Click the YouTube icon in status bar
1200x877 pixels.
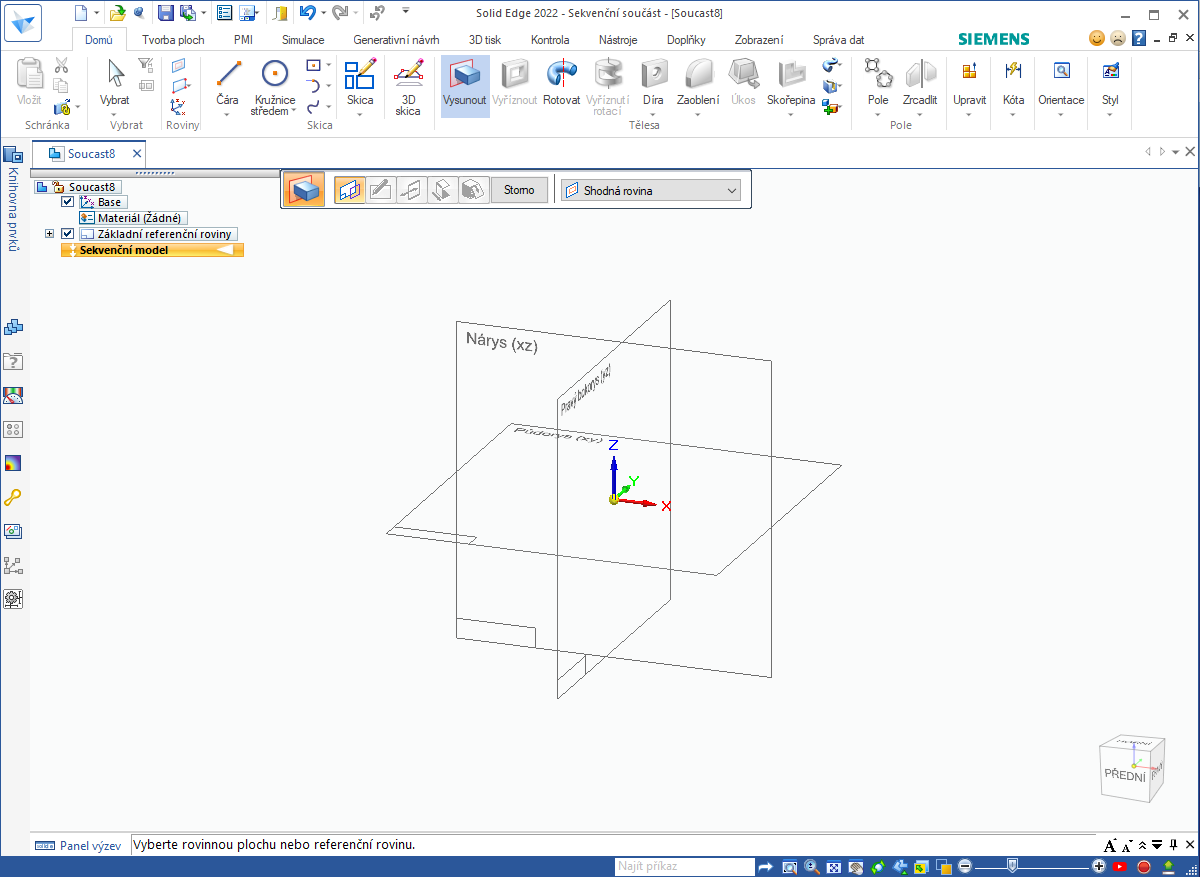[1121, 866]
